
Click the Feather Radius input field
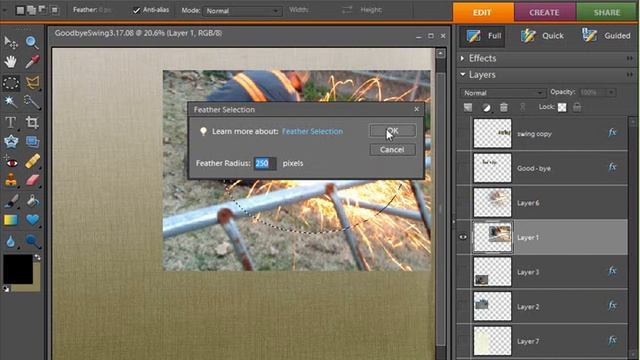pyautogui.click(x=264, y=163)
